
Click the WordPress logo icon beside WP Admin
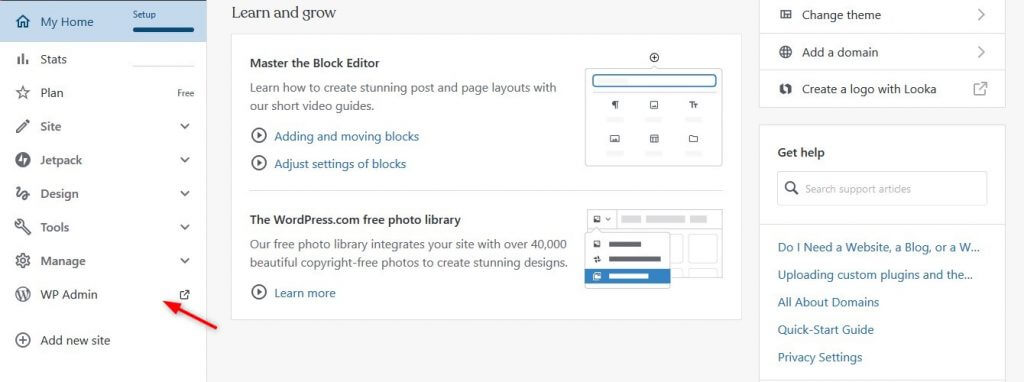coord(23,294)
